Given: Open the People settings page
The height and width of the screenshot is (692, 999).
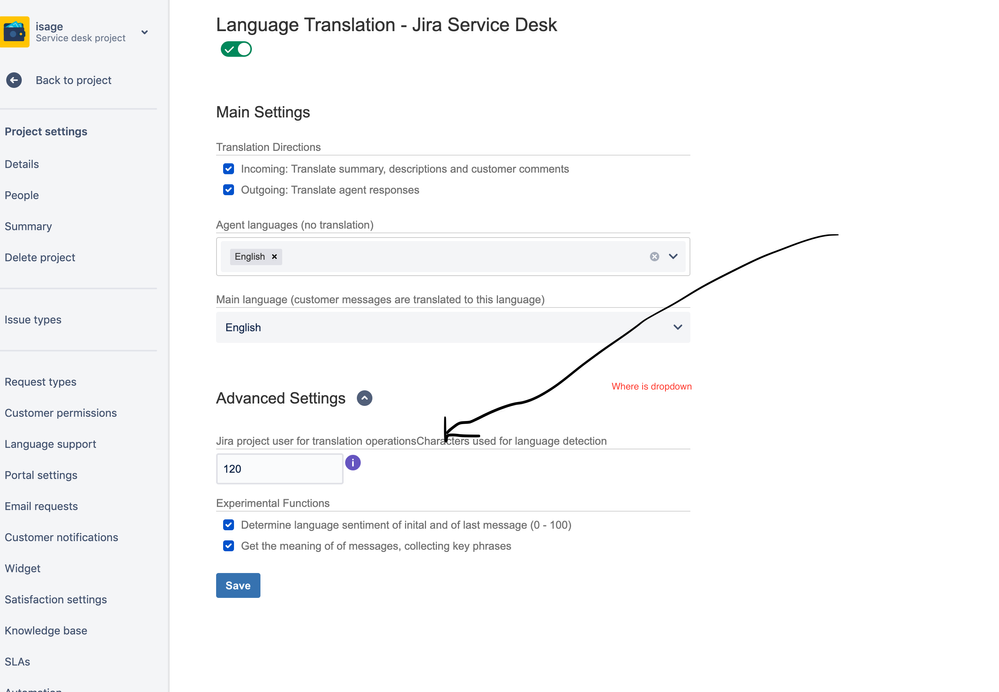Looking at the screenshot, I should pyautogui.click(x=22, y=196).
